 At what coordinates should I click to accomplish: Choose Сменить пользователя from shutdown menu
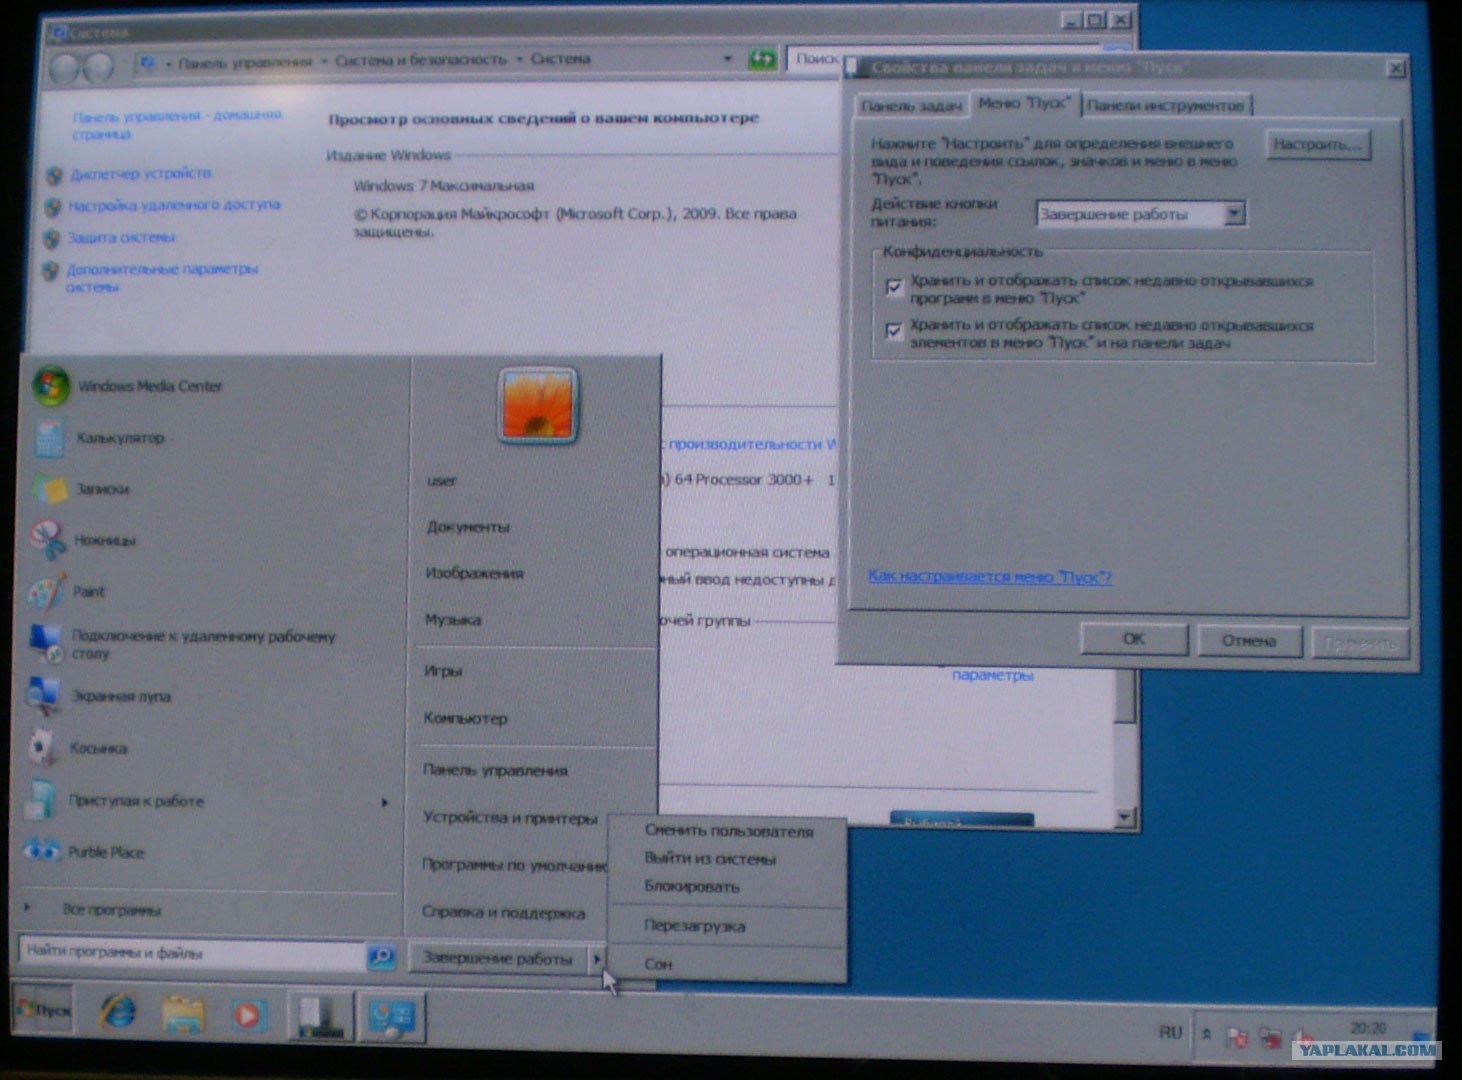tap(728, 831)
